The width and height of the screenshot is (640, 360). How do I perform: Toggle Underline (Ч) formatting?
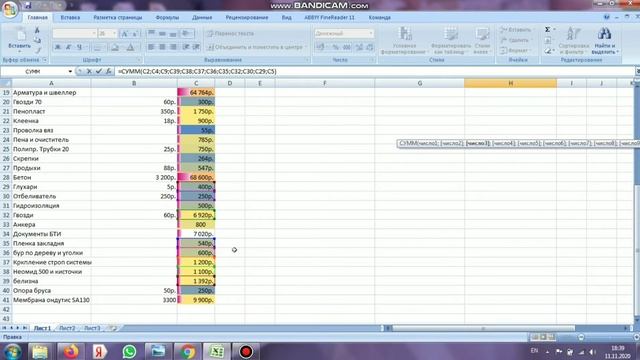(x=80, y=47)
